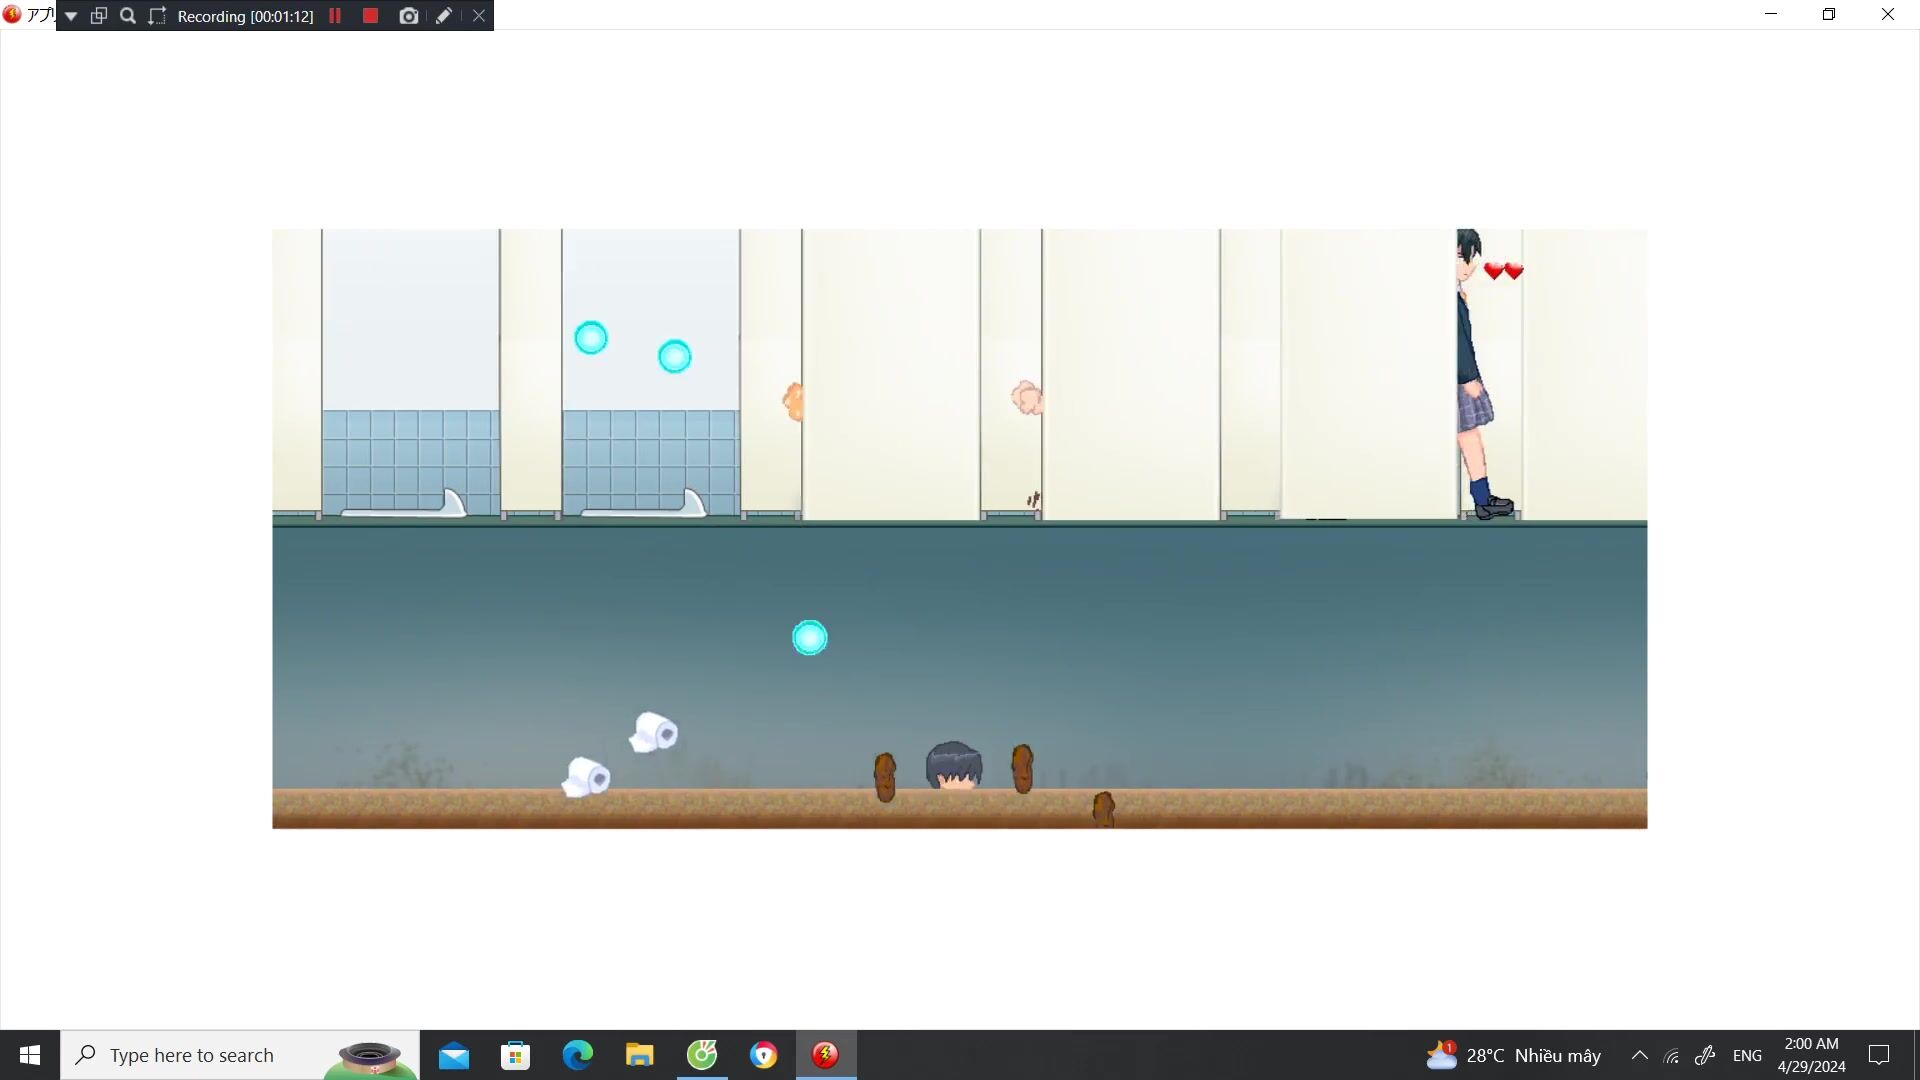Take a screenshot with camera icon
The image size is (1920, 1080).
click(408, 16)
